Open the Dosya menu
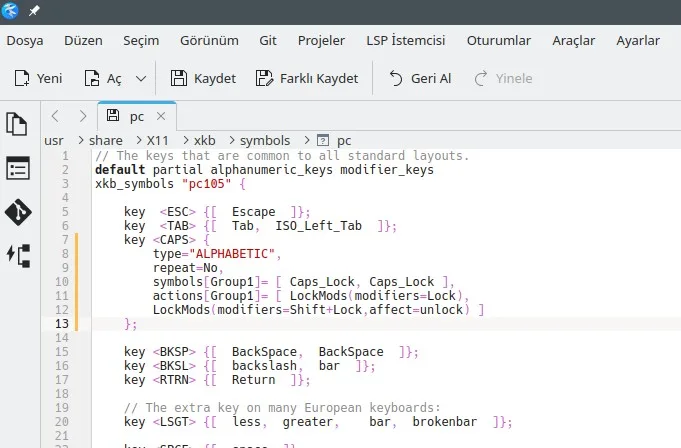The width and height of the screenshot is (681, 448). [x=25, y=40]
